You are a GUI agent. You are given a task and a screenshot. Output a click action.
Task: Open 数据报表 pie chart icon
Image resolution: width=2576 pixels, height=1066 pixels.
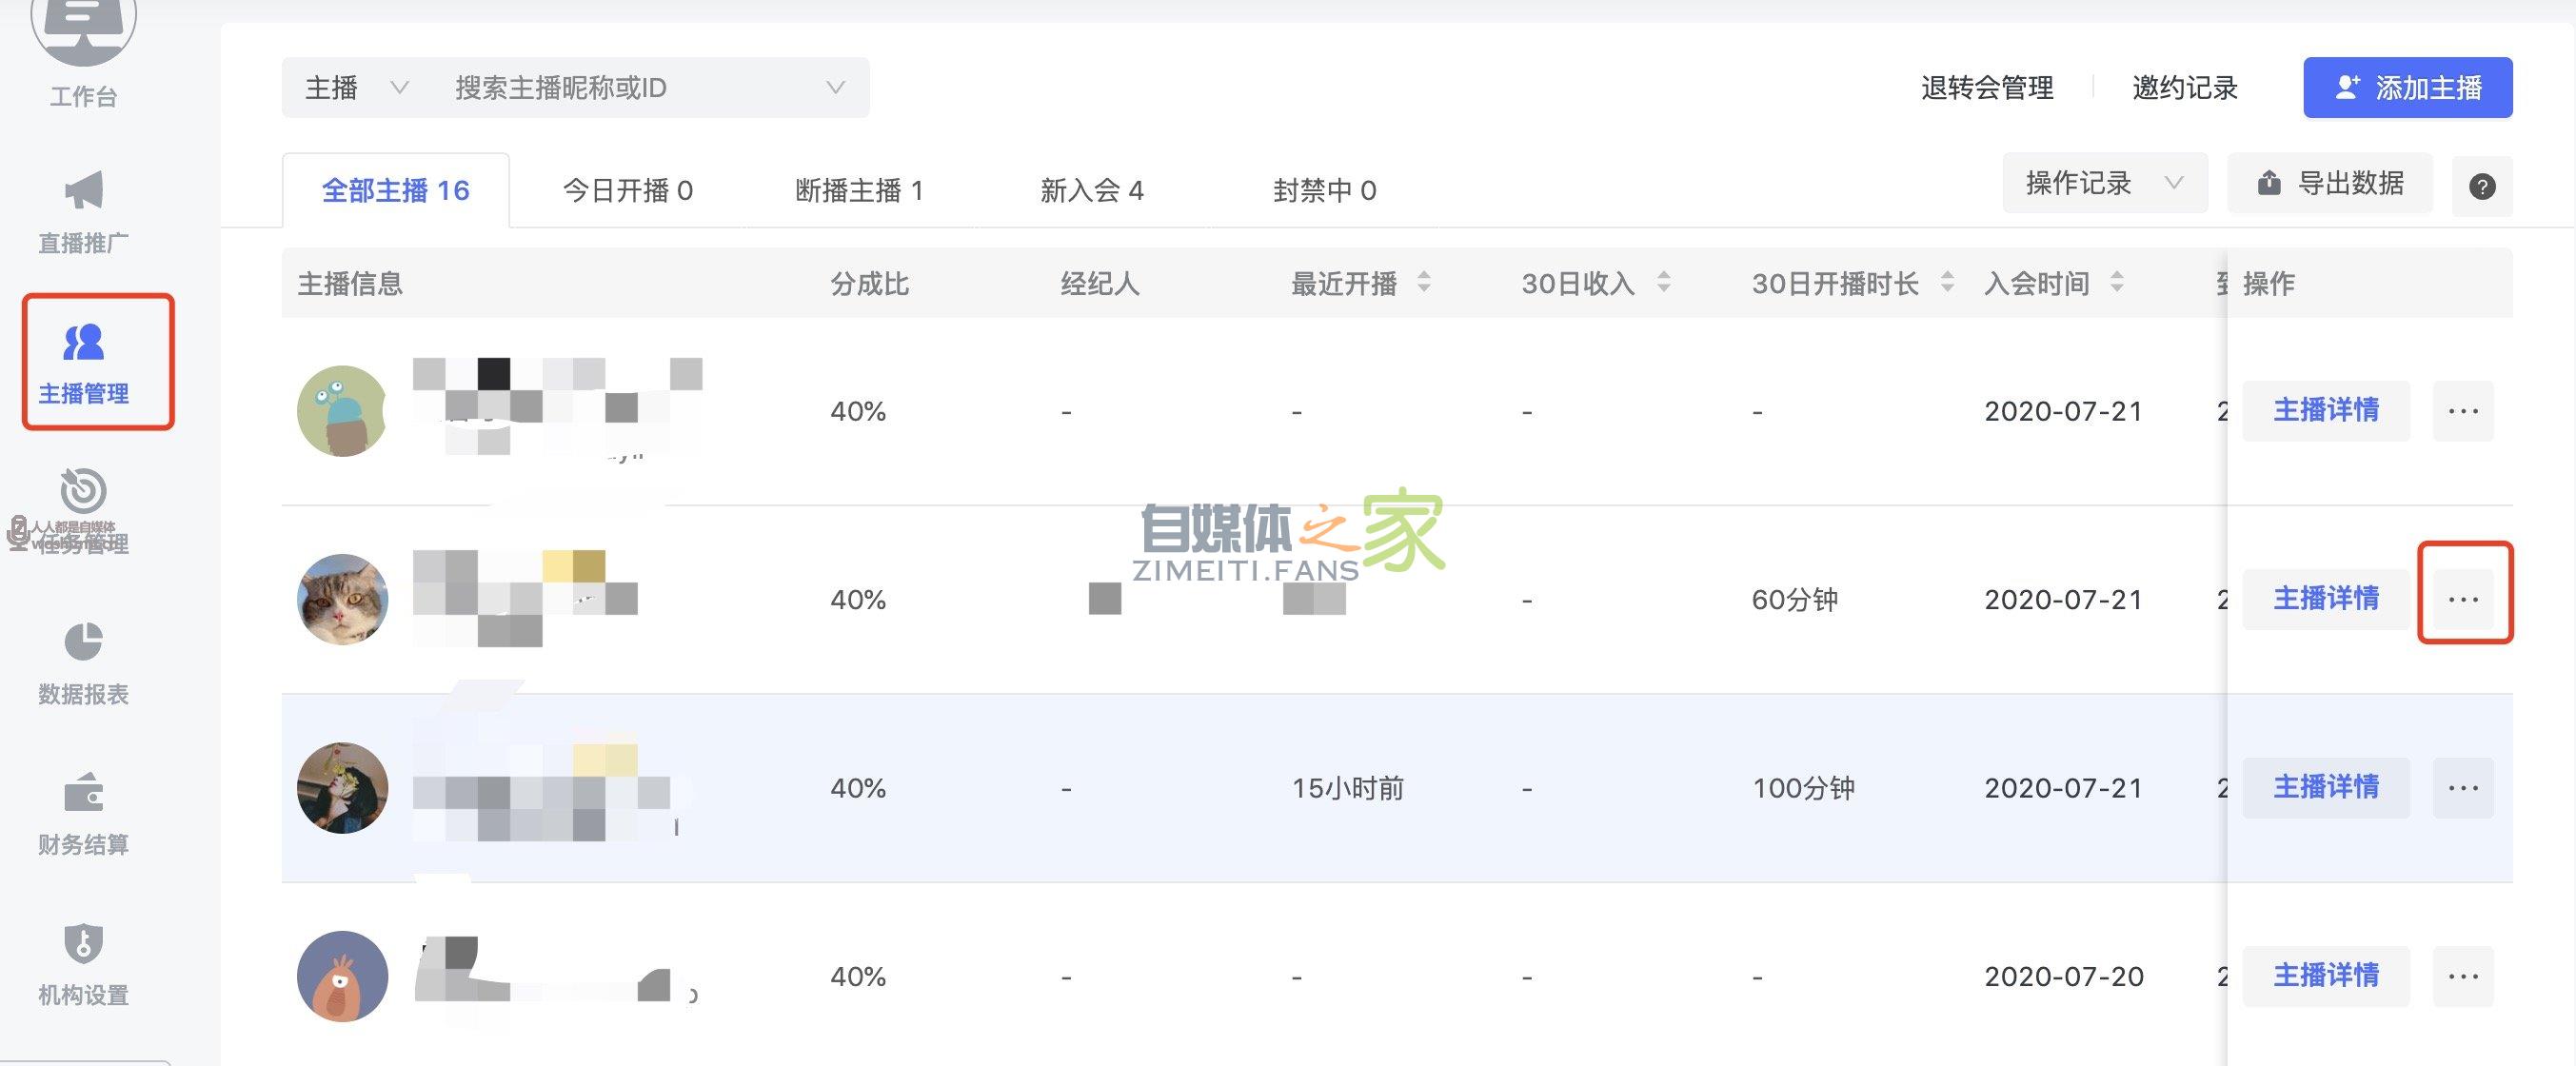point(83,642)
